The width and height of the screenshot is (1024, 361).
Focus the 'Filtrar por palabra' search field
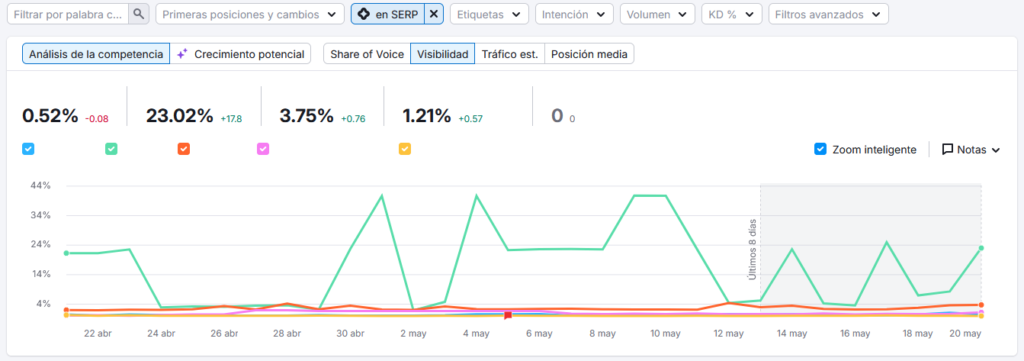point(68,14)
